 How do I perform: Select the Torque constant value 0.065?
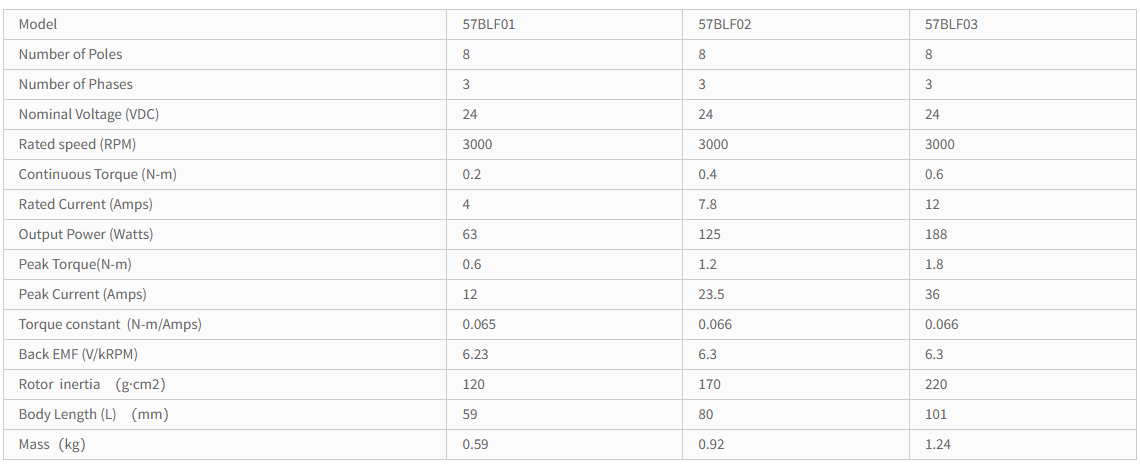(479, 324)
